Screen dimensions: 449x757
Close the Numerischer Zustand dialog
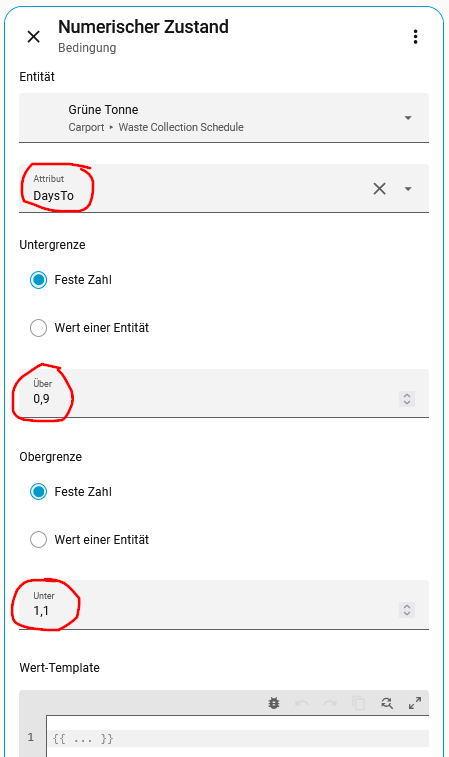[33, 37]
